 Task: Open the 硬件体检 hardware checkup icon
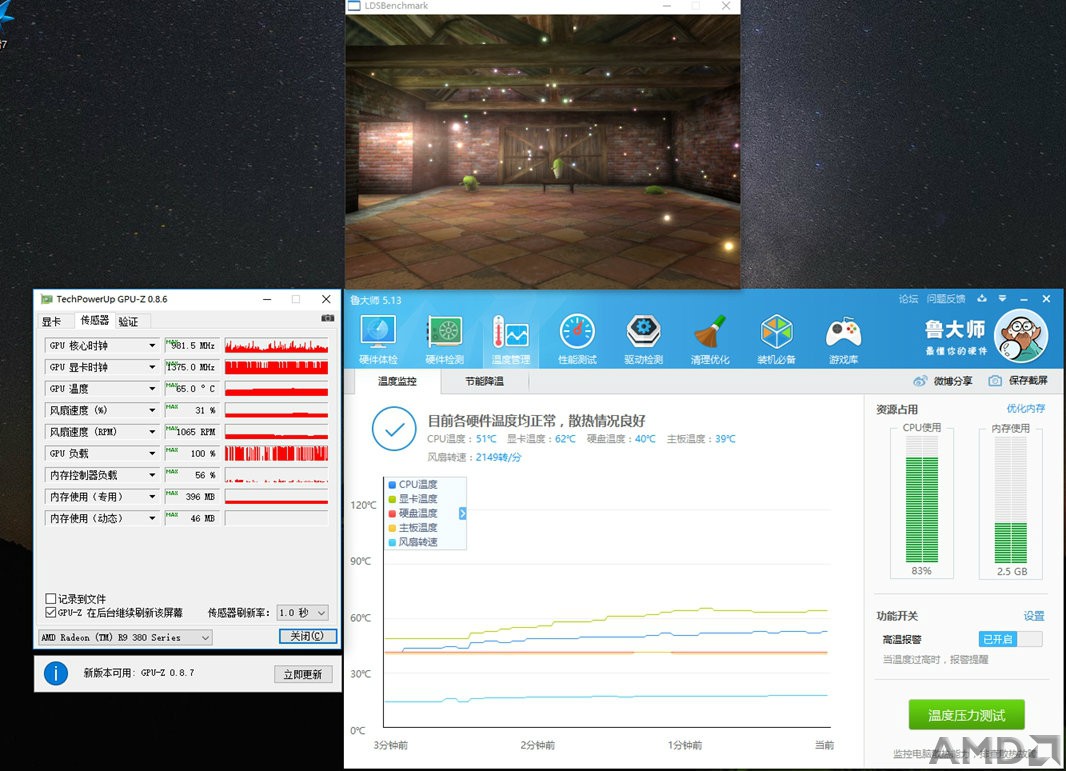click(x=378, y=340)
